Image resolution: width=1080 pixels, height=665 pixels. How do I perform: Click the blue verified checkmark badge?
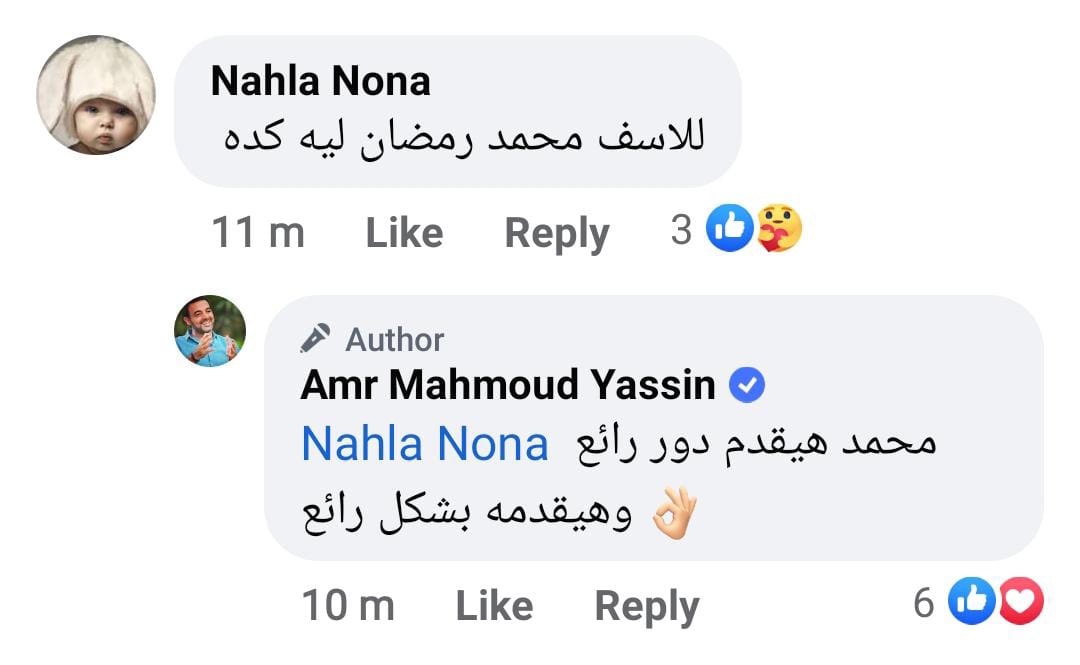coord(746,385)
